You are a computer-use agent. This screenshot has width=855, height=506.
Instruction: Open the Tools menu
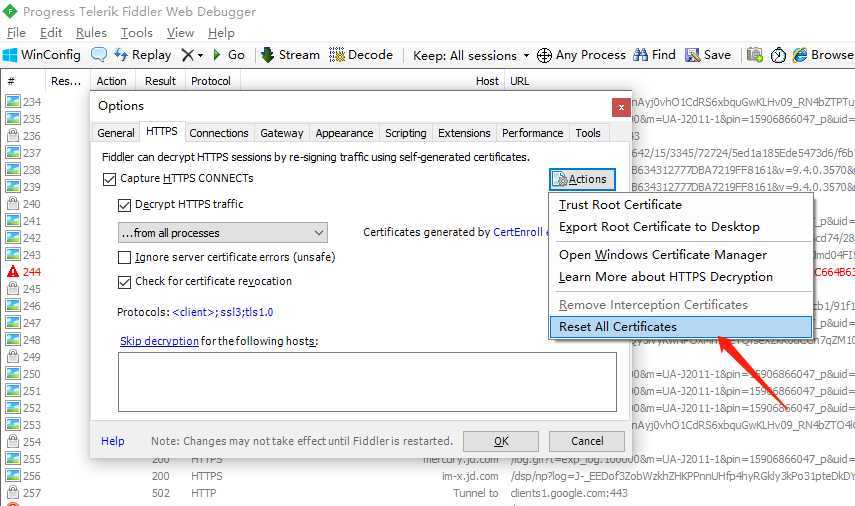coord(136,33)
